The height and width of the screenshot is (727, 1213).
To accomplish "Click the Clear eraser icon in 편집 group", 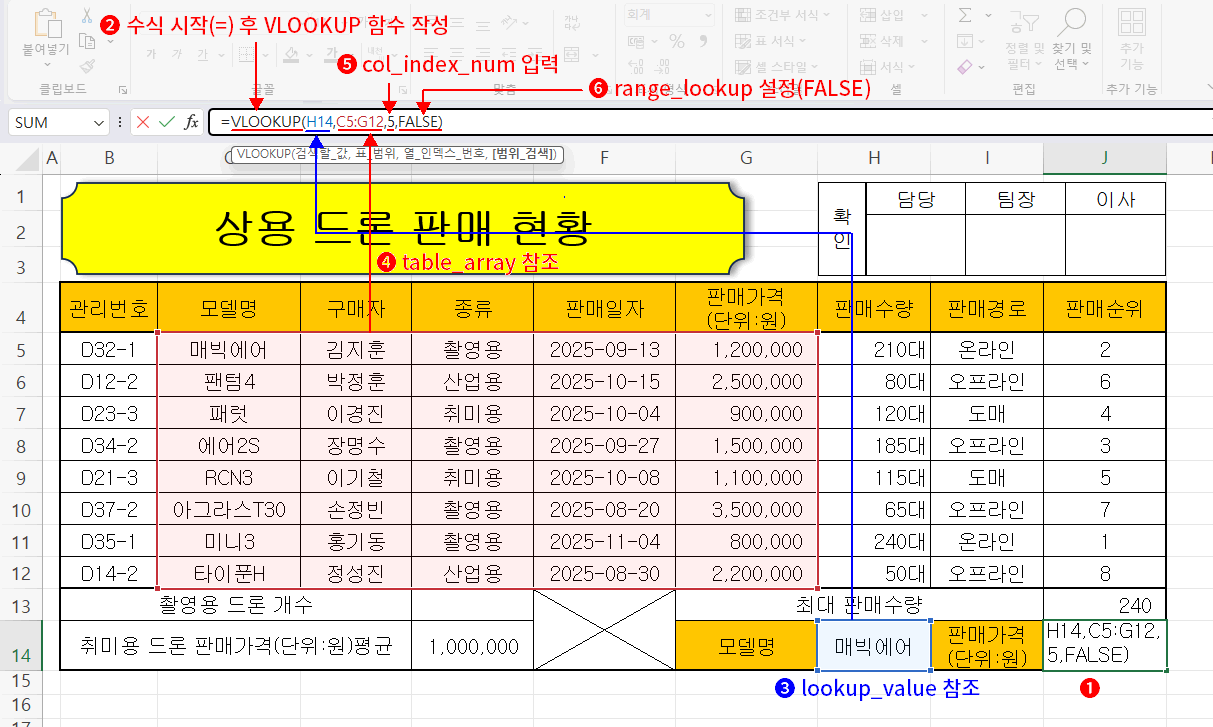I will (x=965, y=68).
